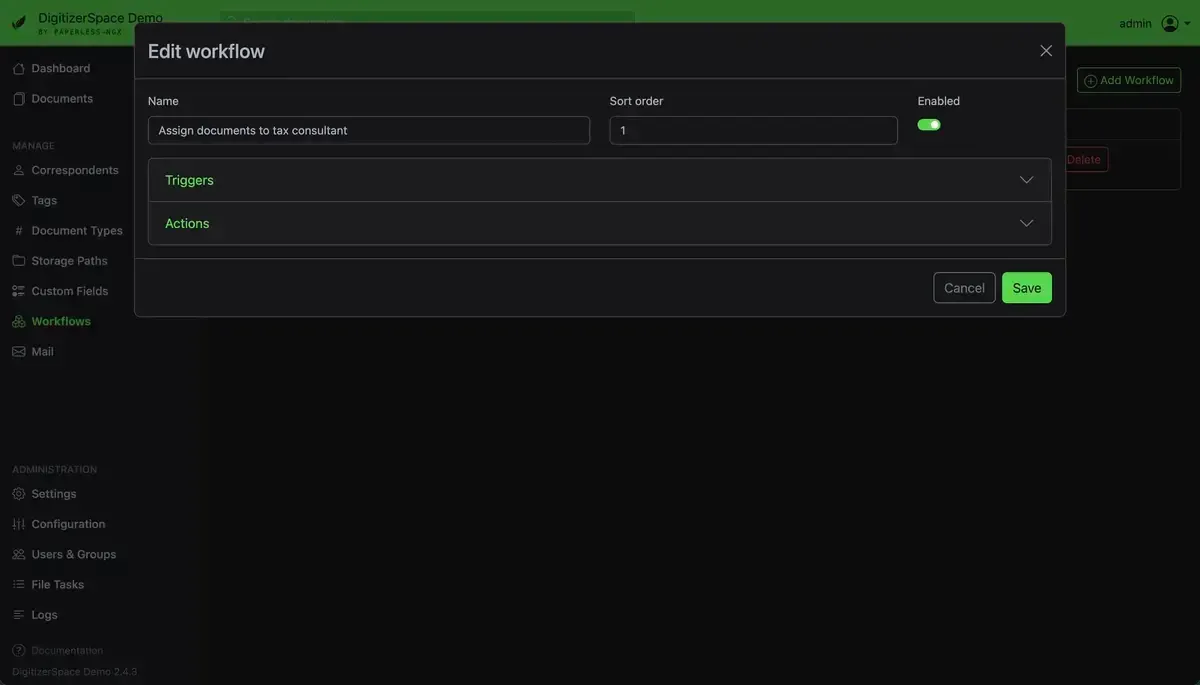Screen dimensions: 1200x685
Task: Click the Correspondents person icon
Action: point(18,170)
